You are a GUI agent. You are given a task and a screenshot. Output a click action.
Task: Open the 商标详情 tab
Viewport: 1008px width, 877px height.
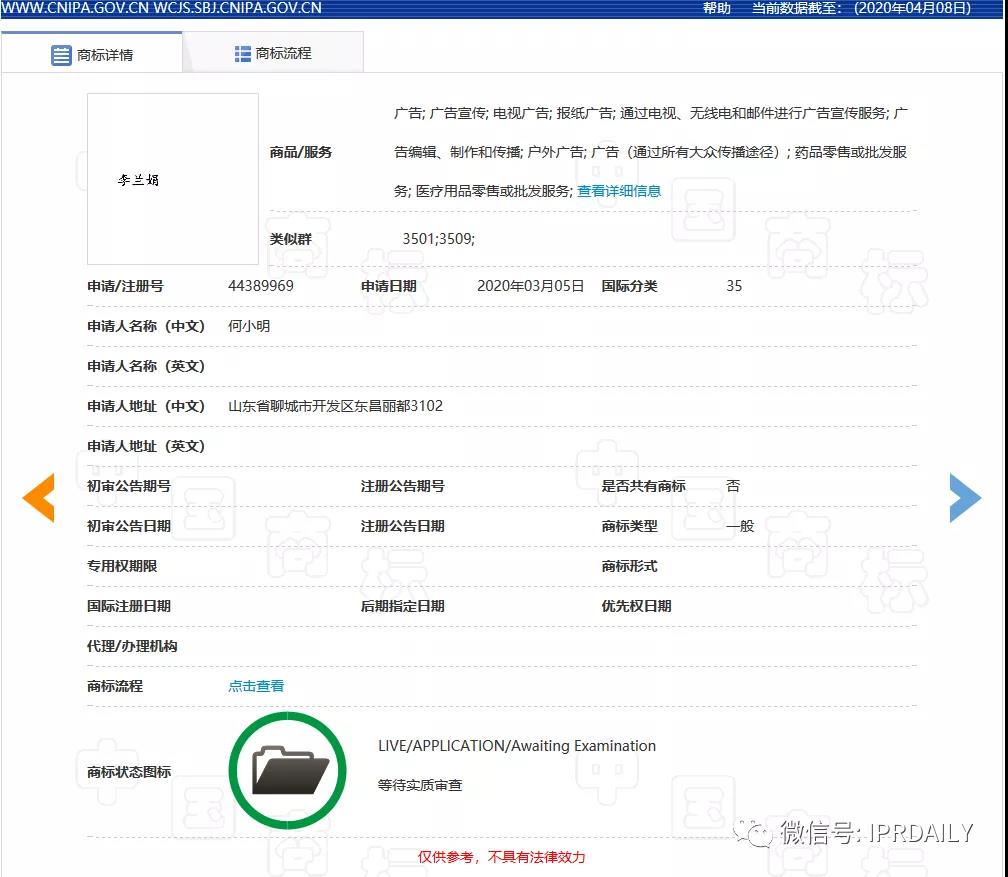pyautogui.click(x=92, y=54)
